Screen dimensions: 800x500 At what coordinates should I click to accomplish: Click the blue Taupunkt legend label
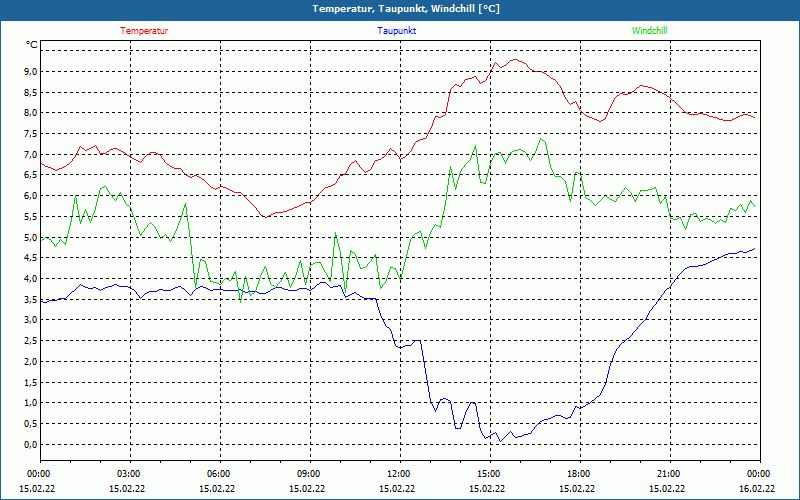(396, 31)
